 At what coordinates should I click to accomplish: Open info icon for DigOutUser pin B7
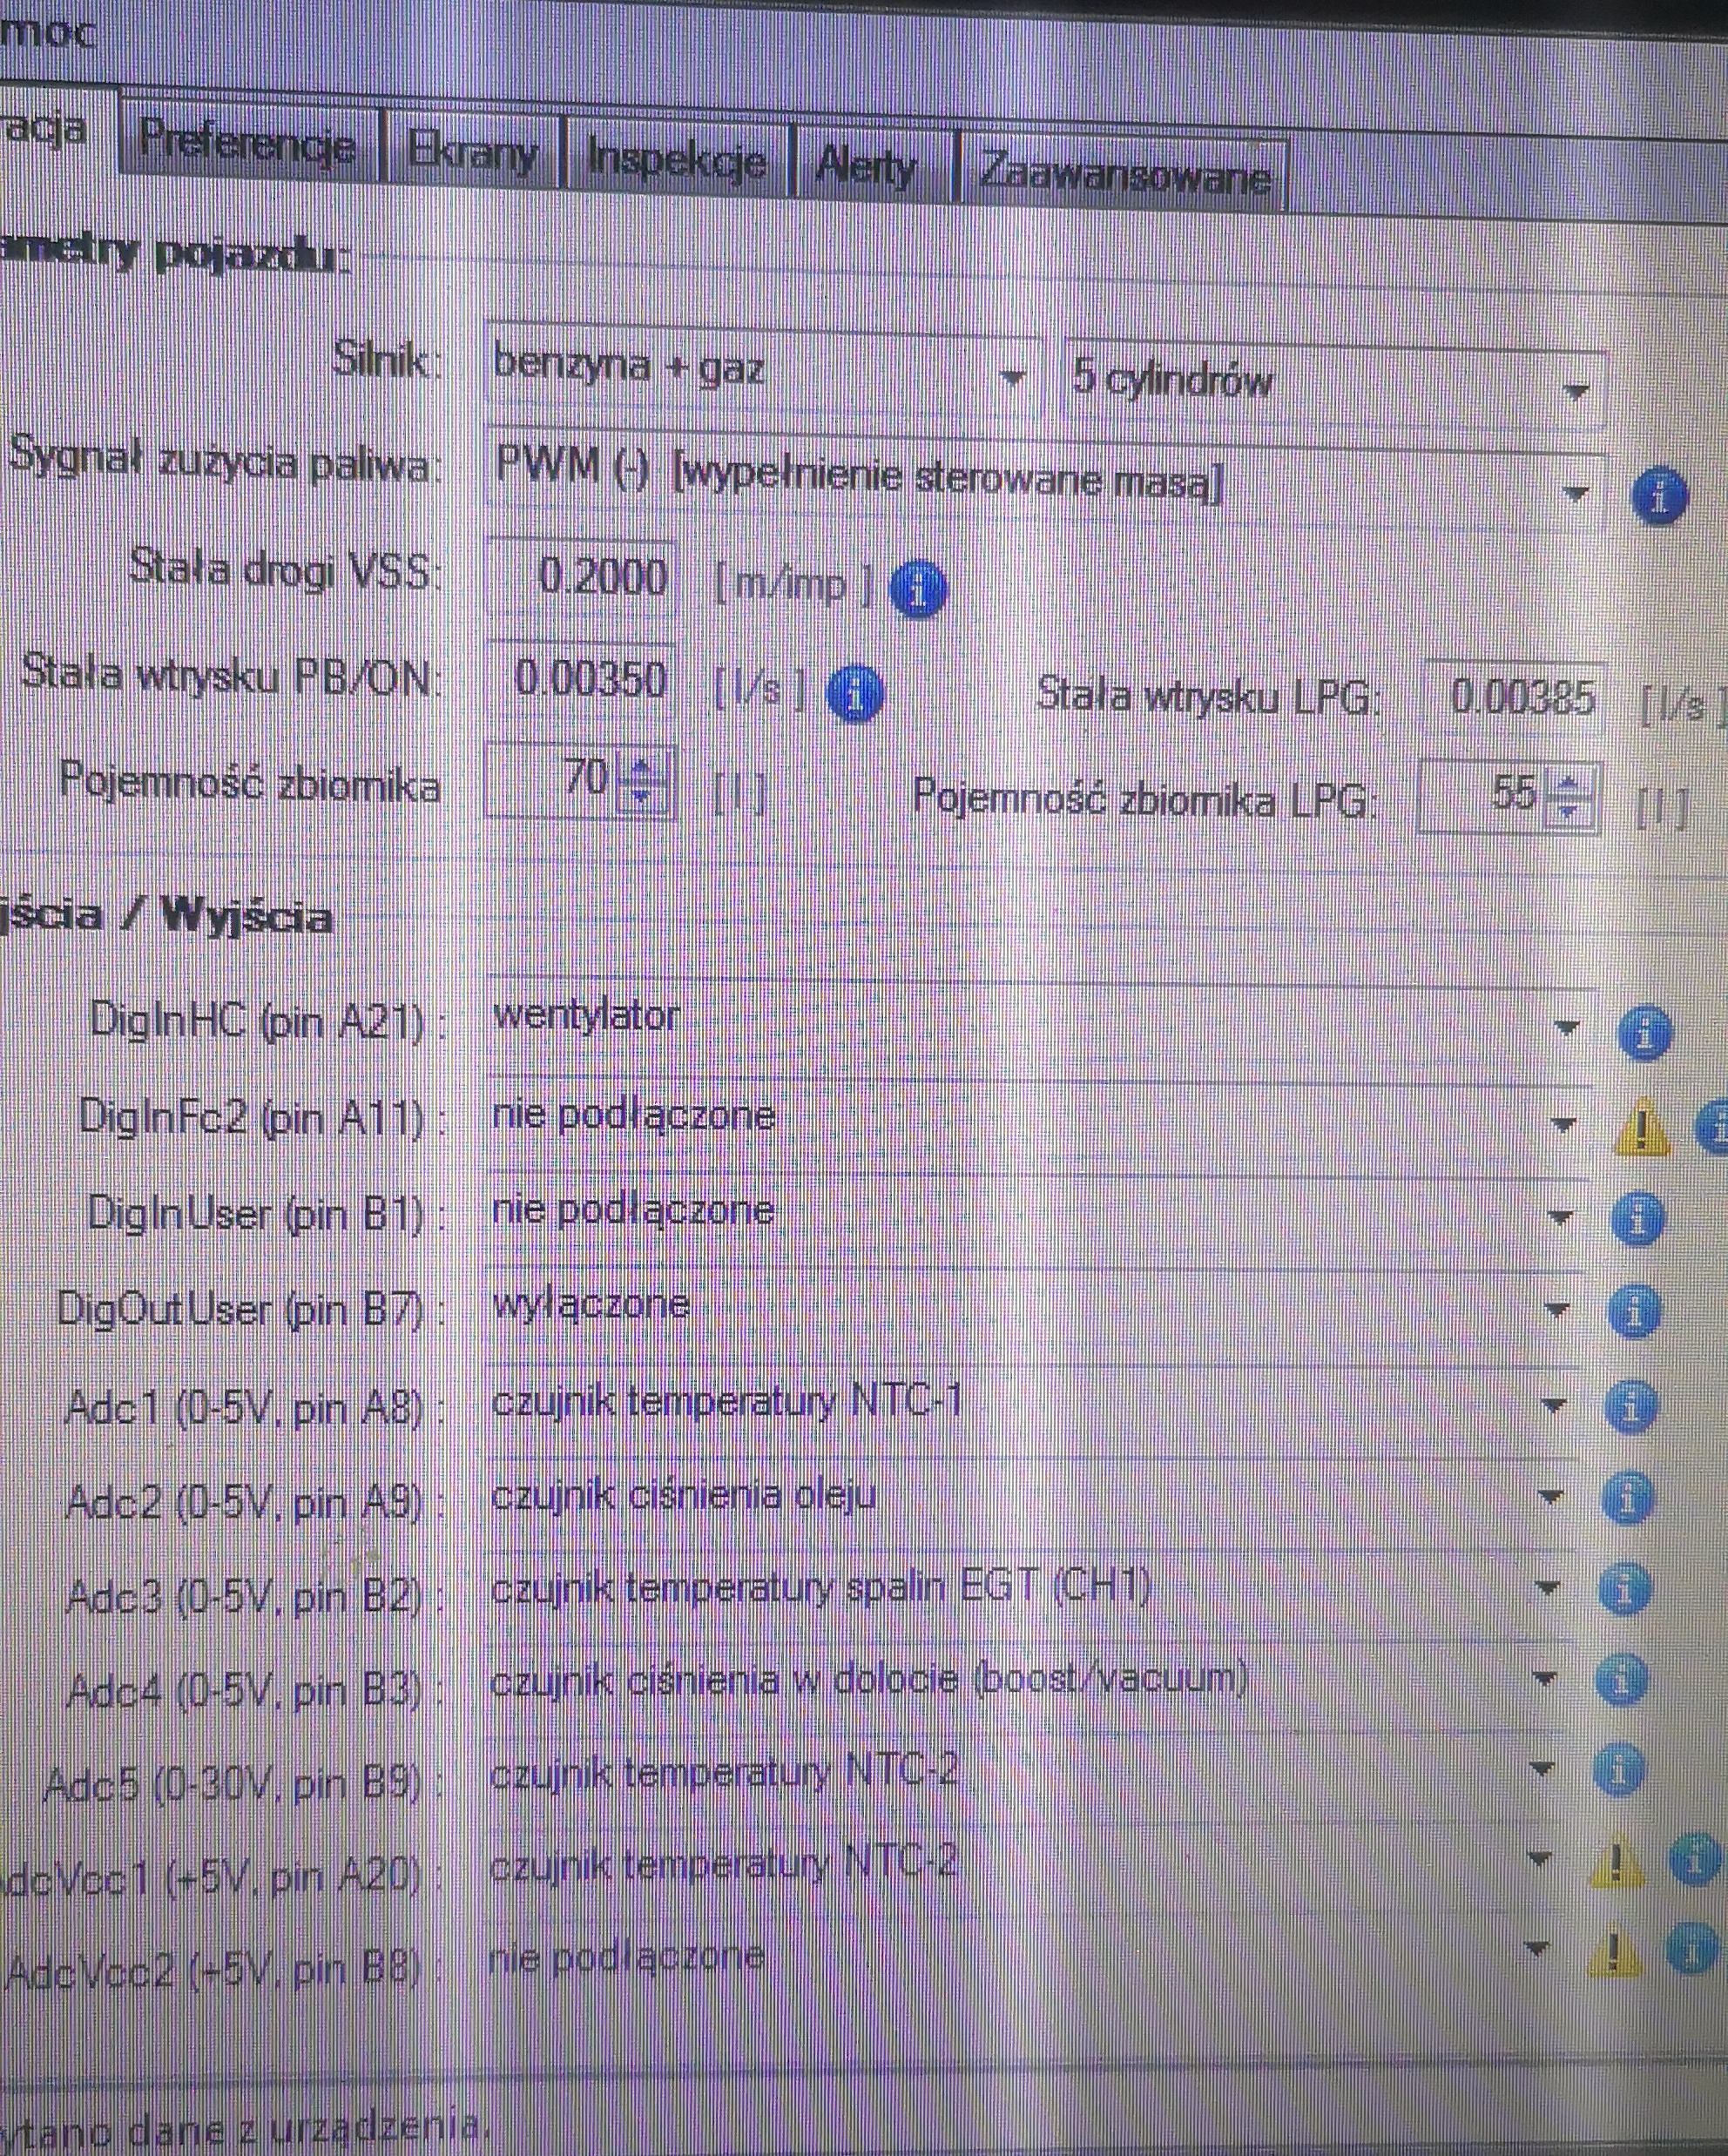tap(1635, 1312)
